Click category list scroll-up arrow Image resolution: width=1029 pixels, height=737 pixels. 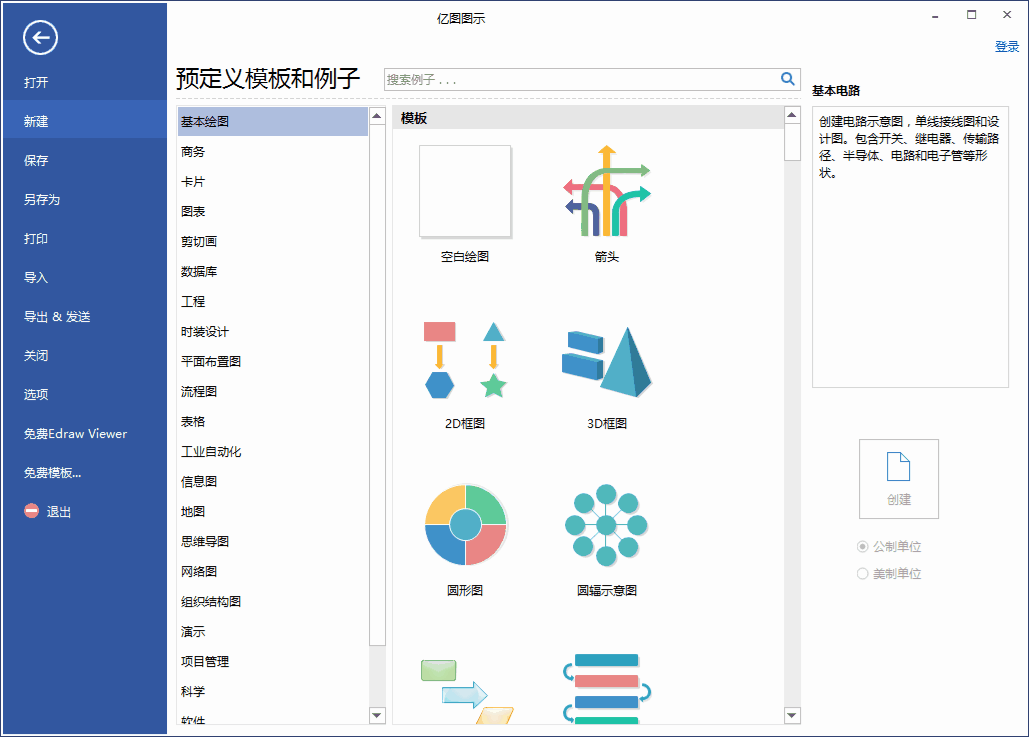click(377, 116)
